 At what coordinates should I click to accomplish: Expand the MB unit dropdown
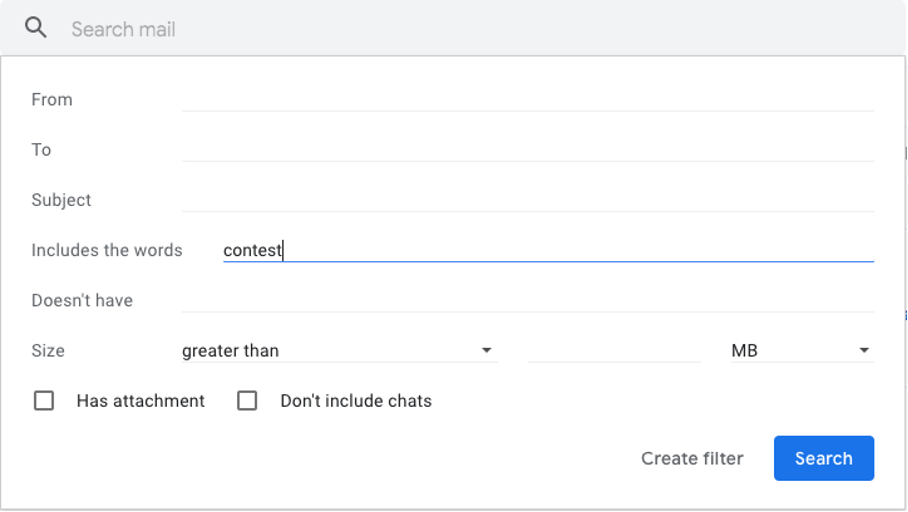(x=802, y=350)
